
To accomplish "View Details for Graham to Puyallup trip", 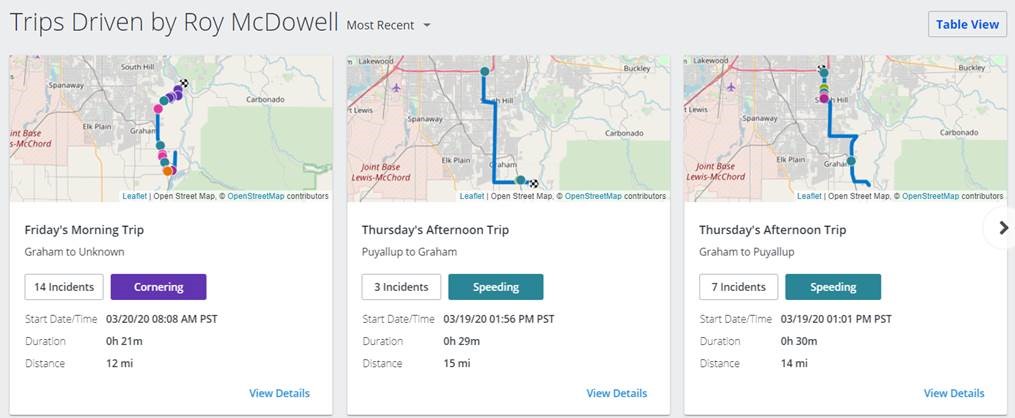I will coord(954,393).
